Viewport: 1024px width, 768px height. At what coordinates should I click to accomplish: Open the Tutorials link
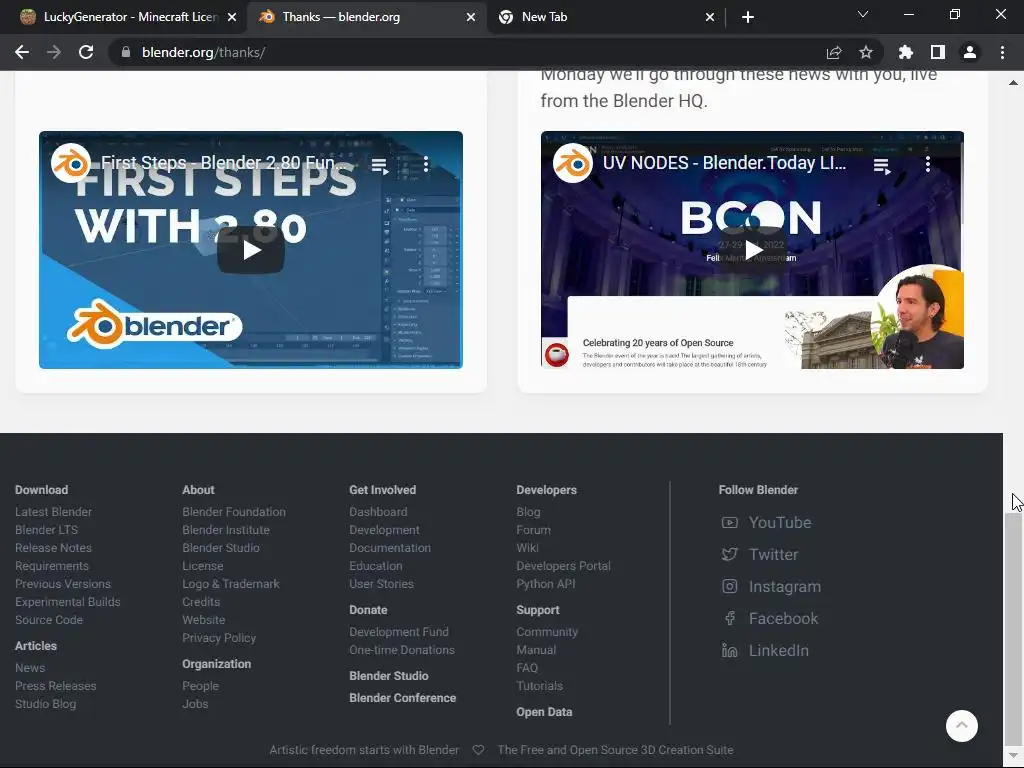tap(539, 686)
